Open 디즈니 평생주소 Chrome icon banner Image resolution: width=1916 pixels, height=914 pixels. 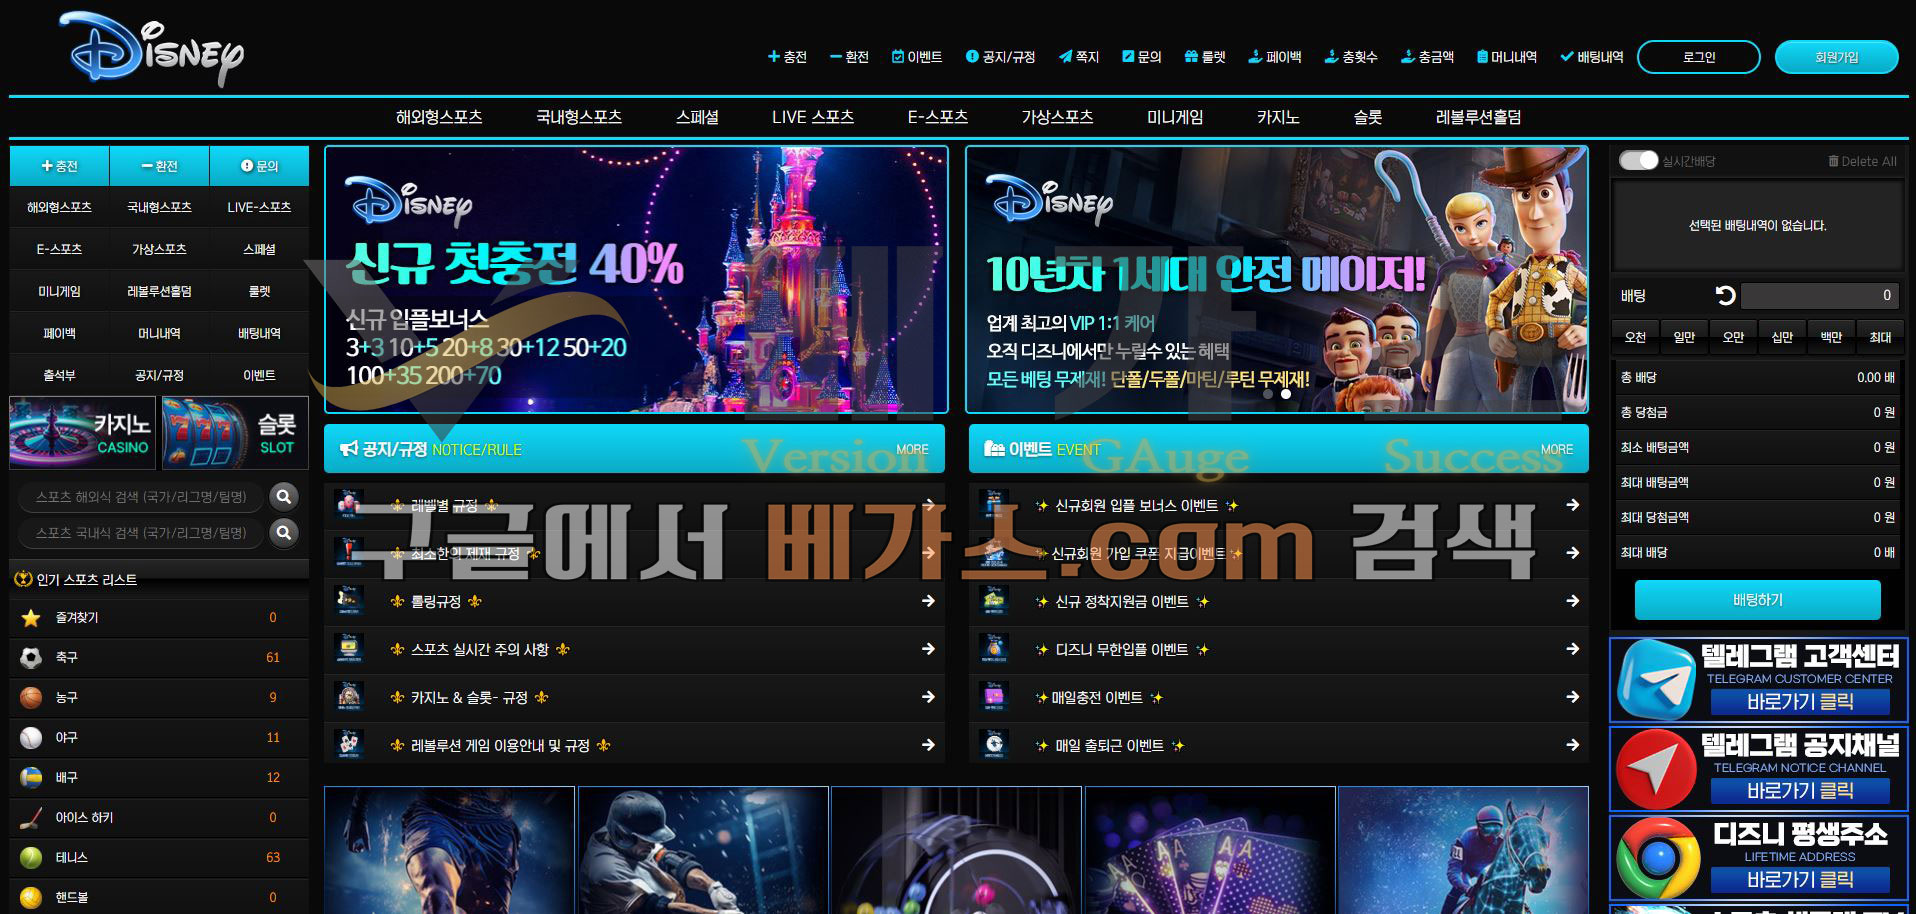pos(1759,858)
